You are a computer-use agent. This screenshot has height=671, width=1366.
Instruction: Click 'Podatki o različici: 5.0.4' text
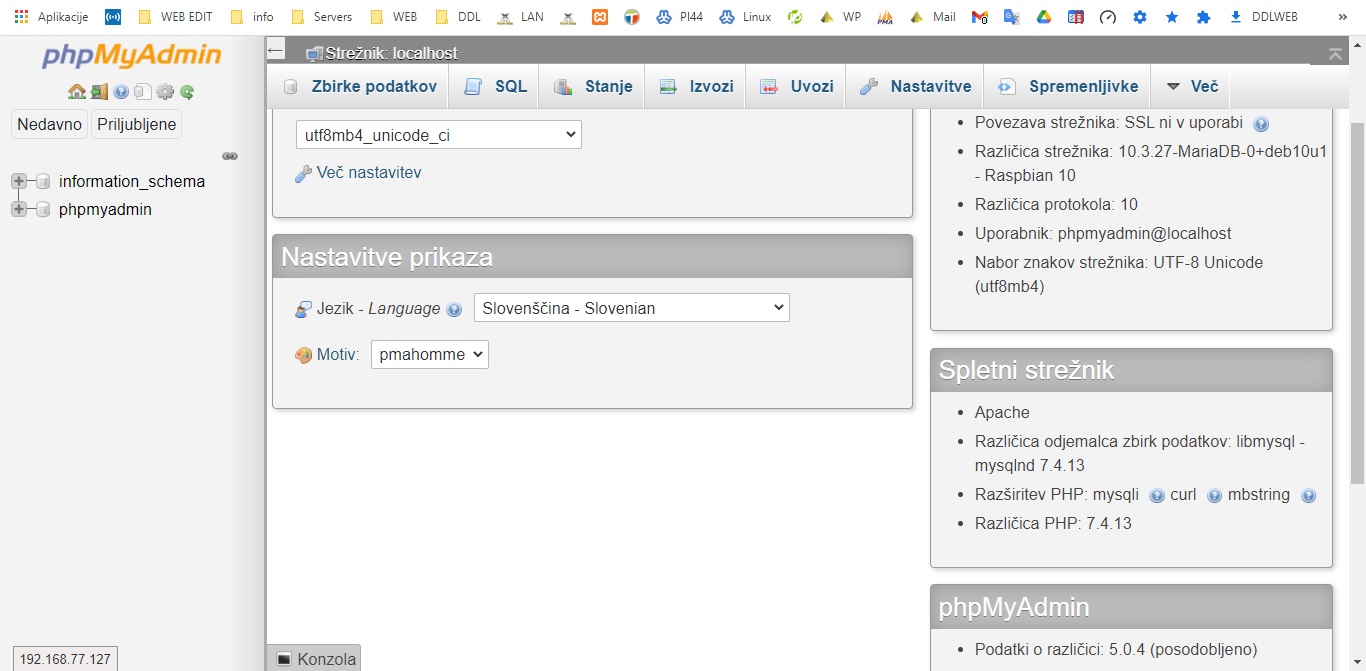pos(1116,649)
